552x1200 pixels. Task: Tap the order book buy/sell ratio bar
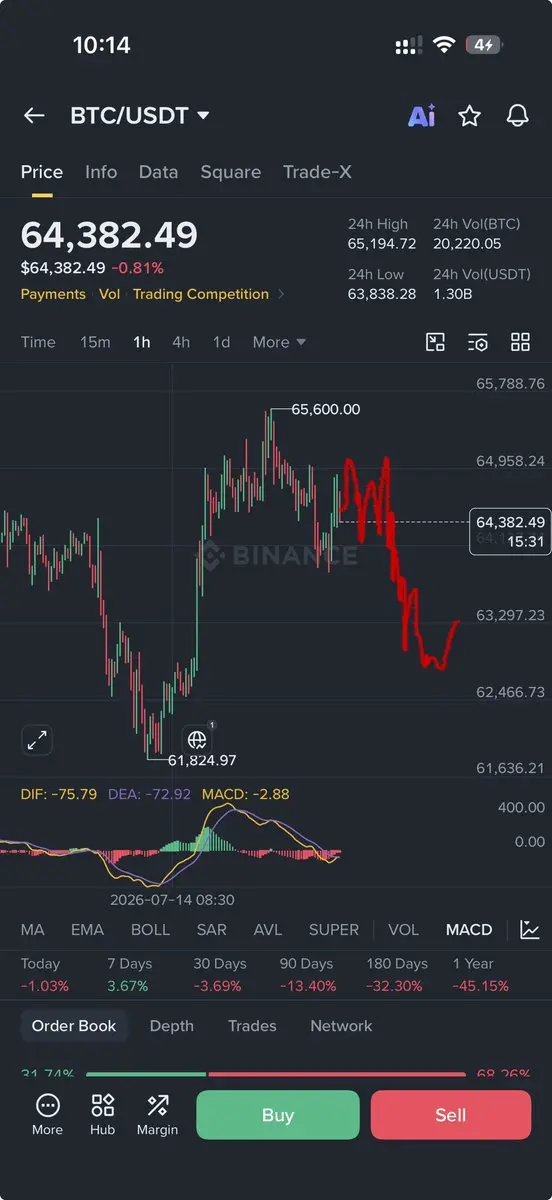(276, 1075)
